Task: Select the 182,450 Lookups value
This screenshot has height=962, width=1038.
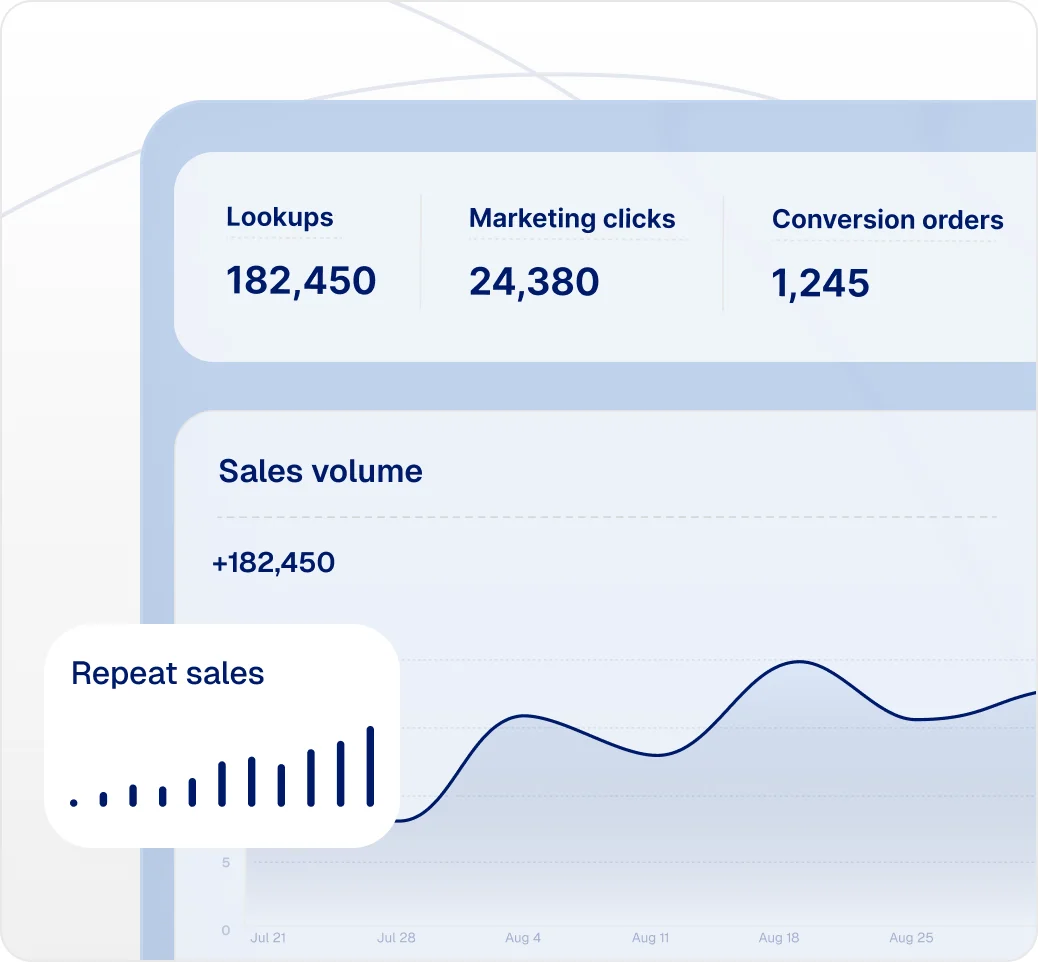Action: (301, 281)
